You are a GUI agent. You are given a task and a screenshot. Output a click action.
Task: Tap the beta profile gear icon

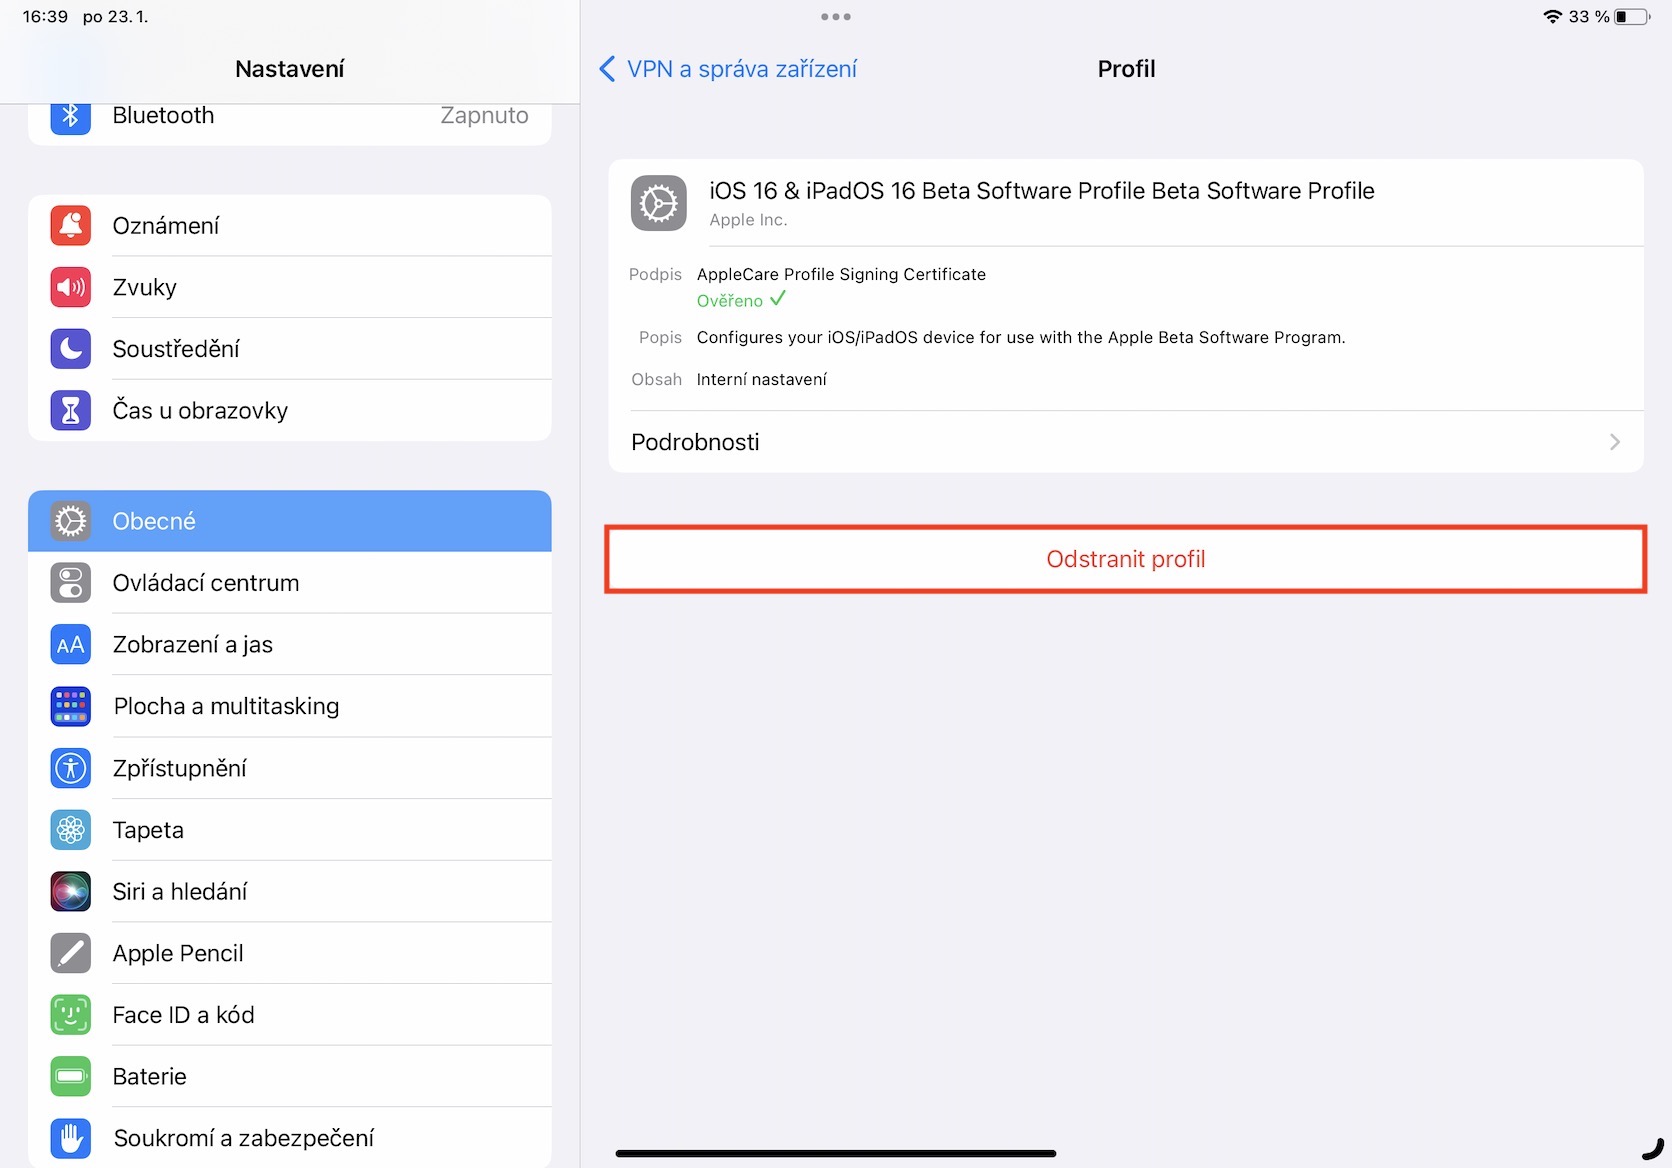pyautogui.click(x=658, y=203)
